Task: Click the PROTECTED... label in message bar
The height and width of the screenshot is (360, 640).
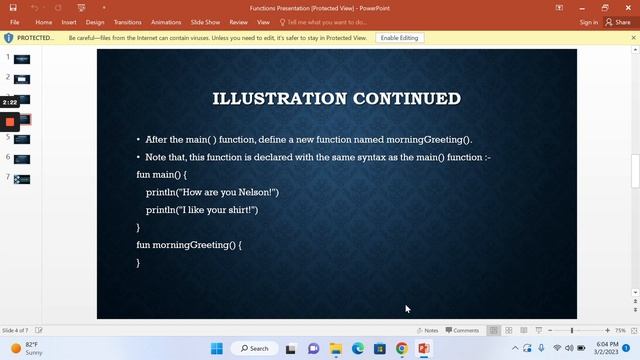Action: [36, 38]
